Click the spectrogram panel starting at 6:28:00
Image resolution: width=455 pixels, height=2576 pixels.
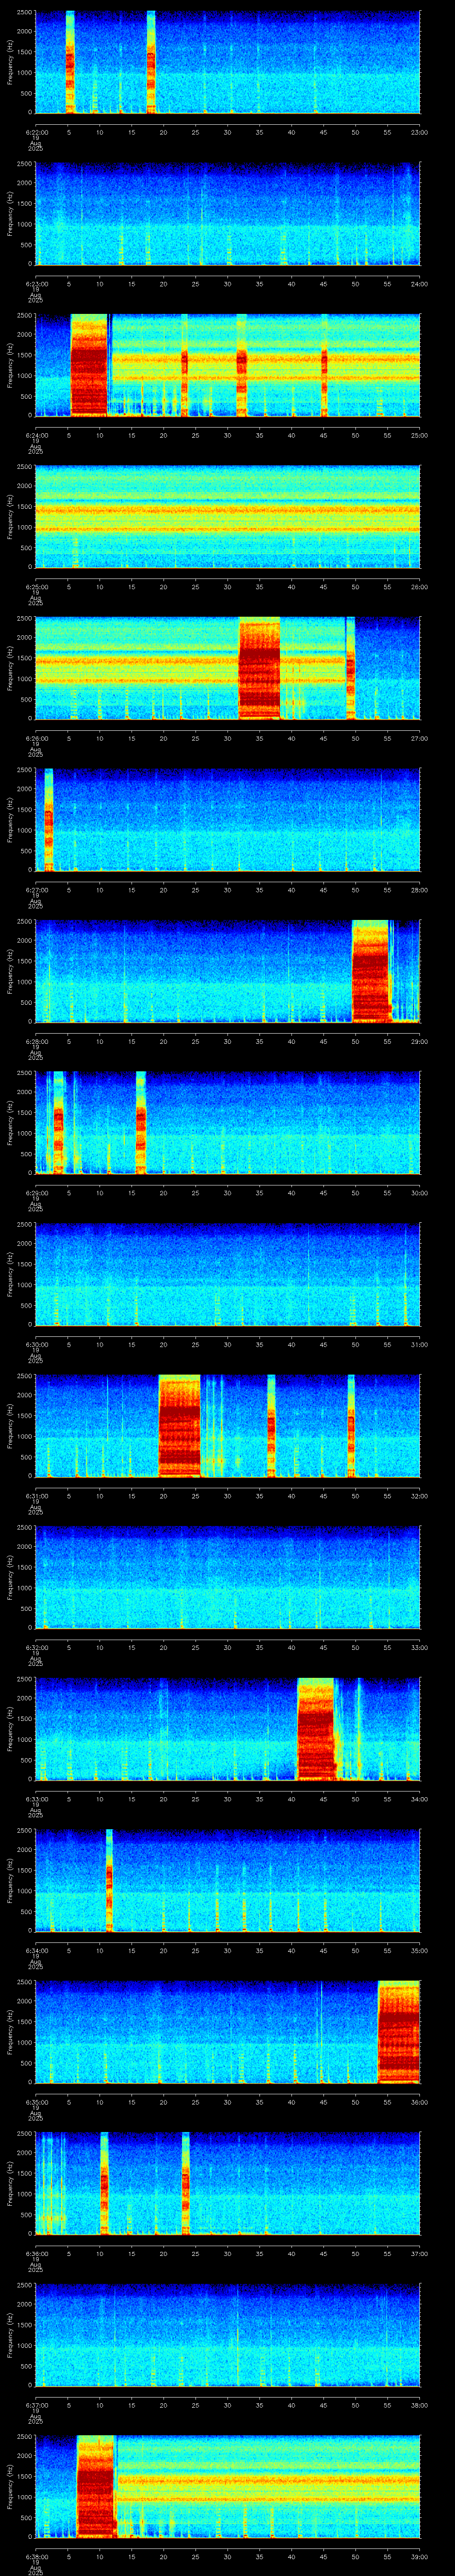click(227, 971)
